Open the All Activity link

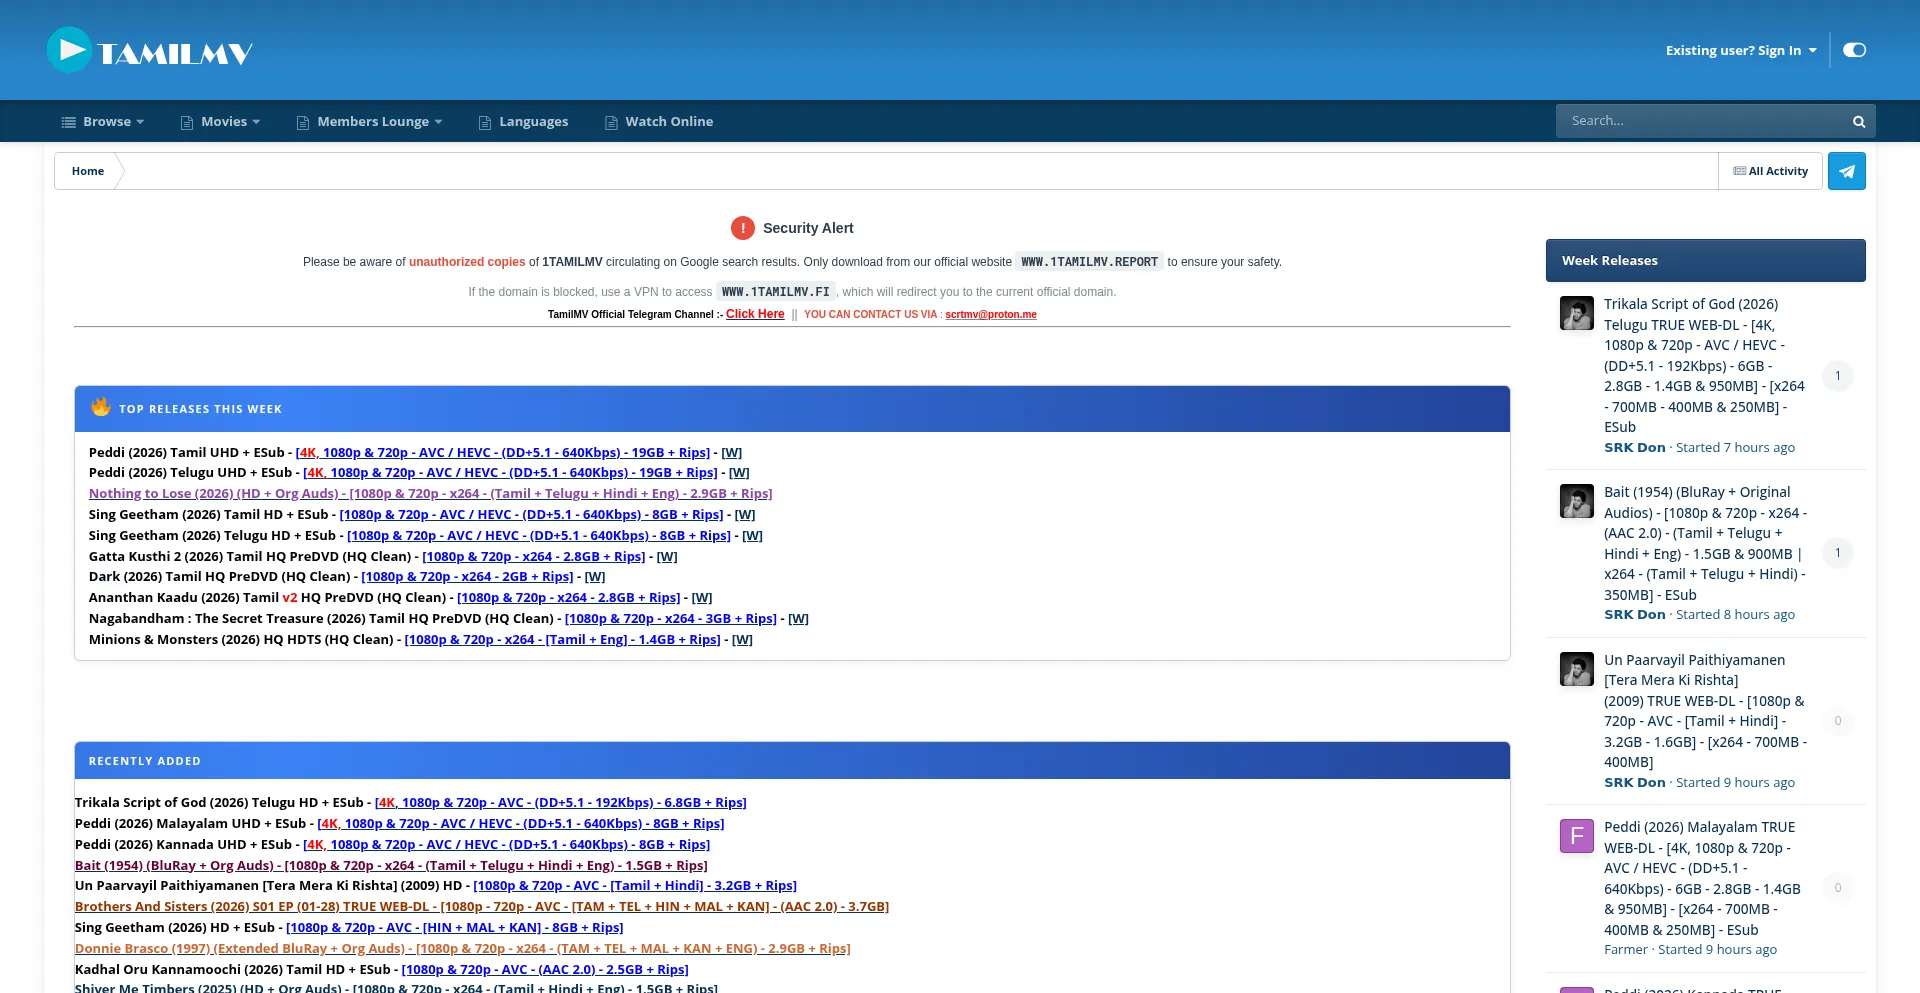pos(1771,171)
